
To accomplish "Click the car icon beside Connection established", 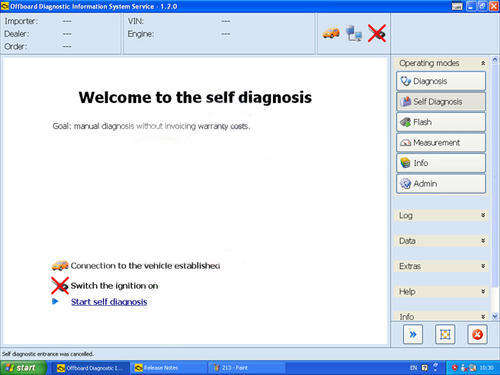I will coord(60,266).
